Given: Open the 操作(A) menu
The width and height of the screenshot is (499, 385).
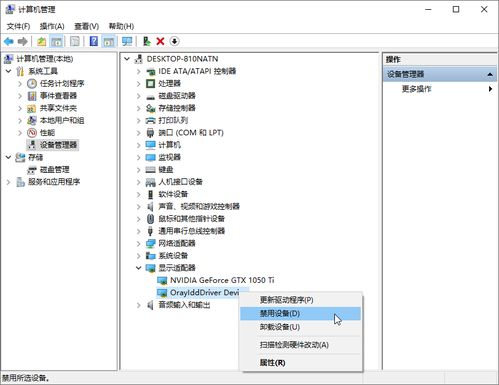Looking at the screenshot, I should click(52, 26).
